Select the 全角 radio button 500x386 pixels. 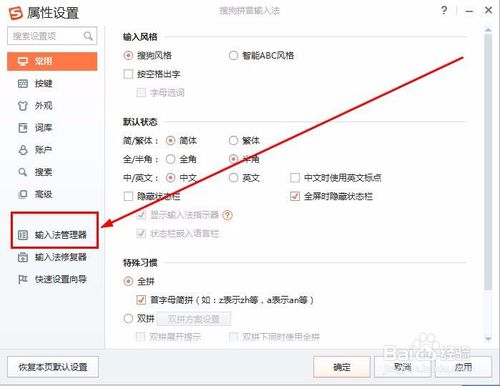[171, 159]
